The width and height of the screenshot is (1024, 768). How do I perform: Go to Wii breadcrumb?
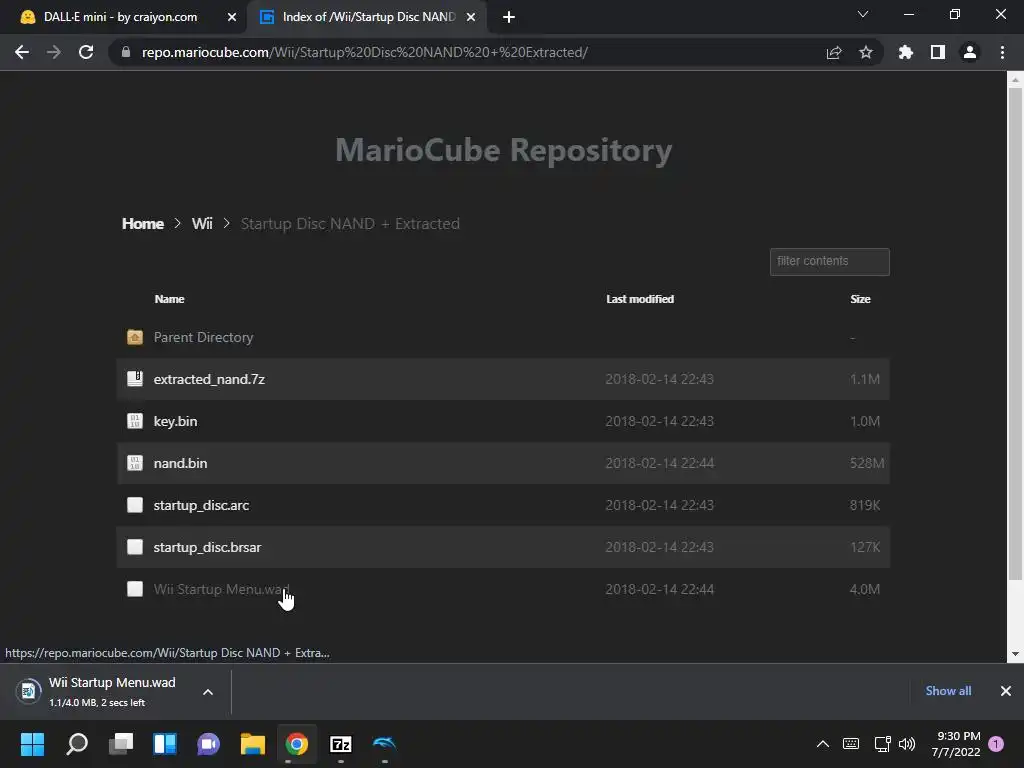coord(202,223)
